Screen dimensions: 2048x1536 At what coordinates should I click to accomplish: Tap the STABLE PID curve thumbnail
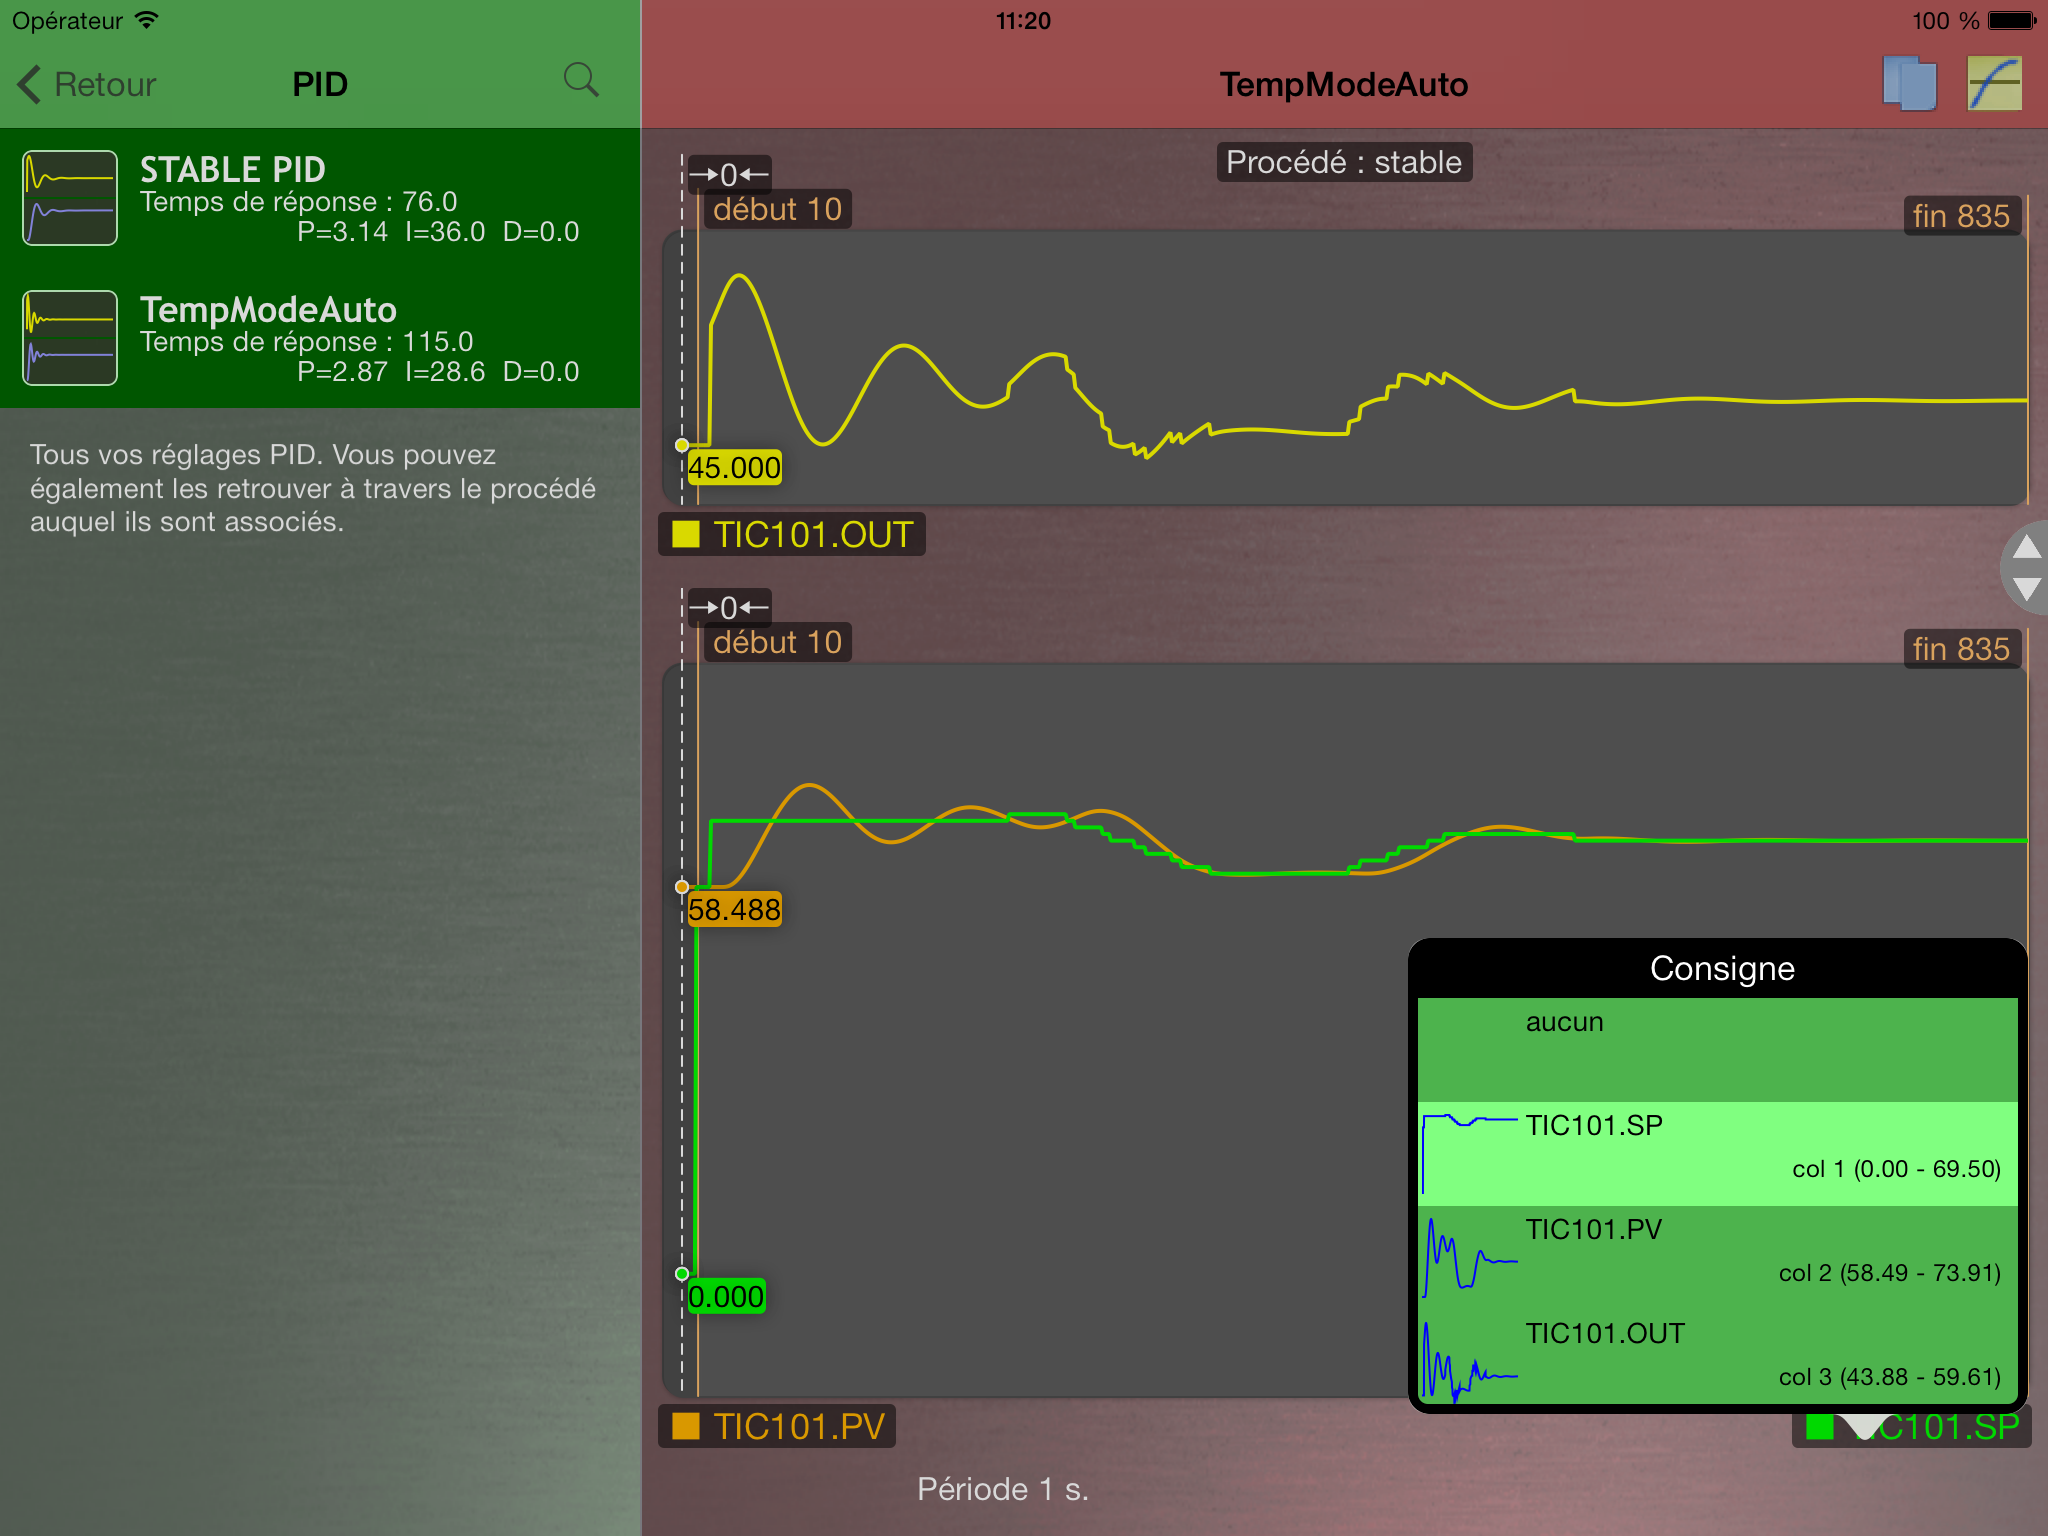[70, 198]
